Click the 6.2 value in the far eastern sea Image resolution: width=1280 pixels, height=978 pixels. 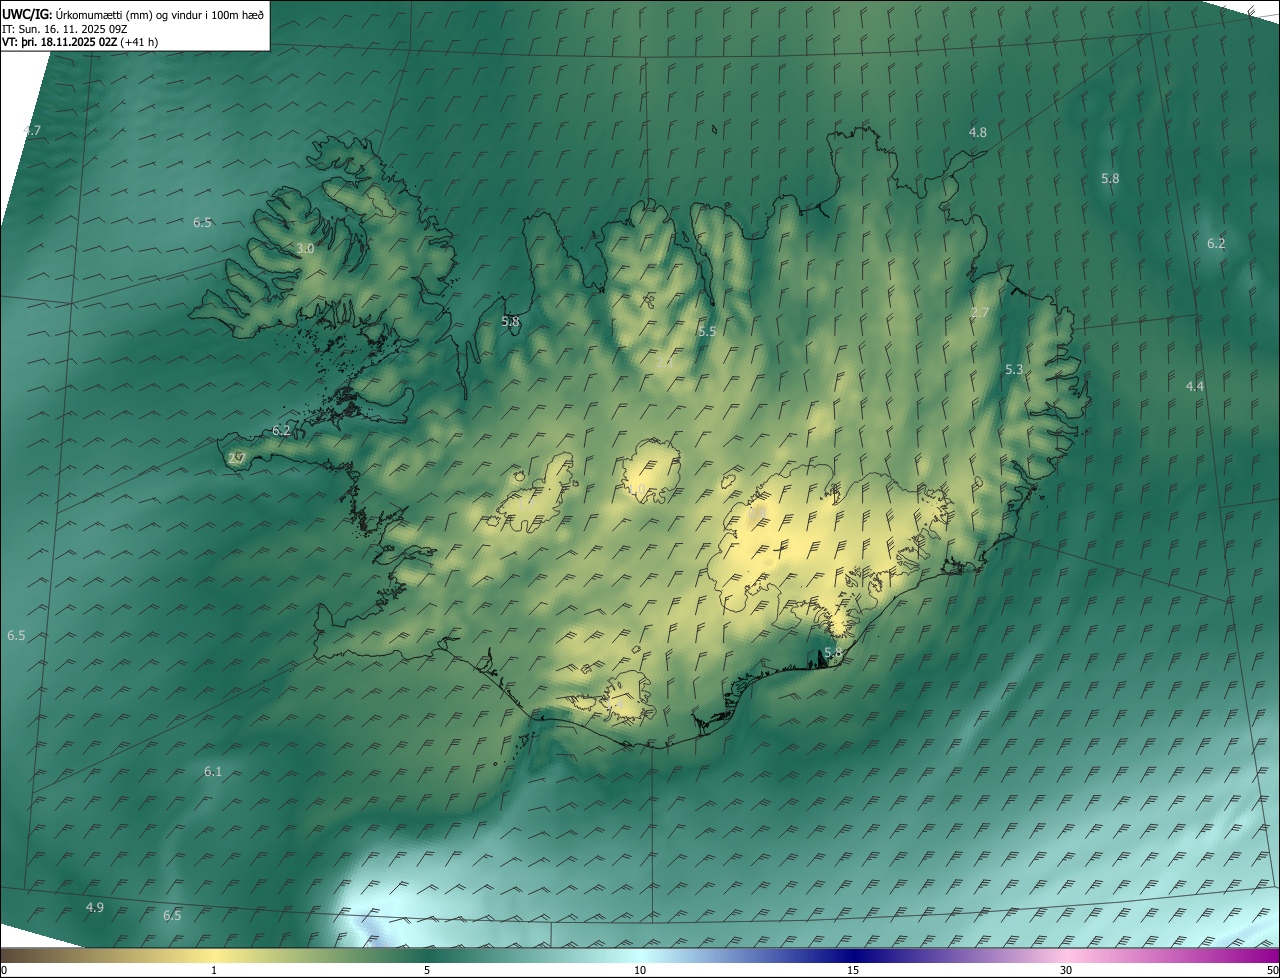(1216, 243)
